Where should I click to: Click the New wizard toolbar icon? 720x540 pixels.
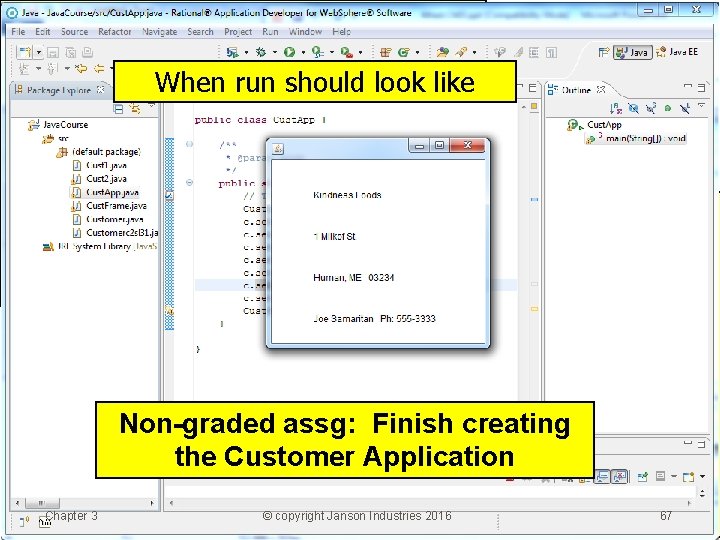(25, 52)
